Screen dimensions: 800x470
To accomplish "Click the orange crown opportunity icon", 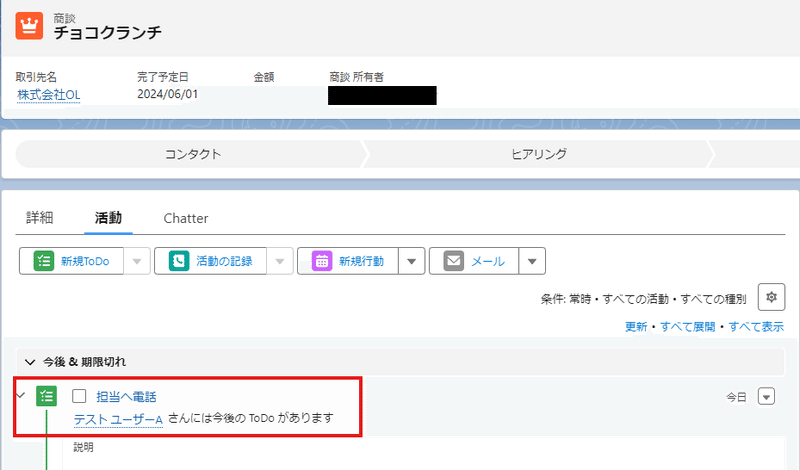I will (x=29, y=26).
